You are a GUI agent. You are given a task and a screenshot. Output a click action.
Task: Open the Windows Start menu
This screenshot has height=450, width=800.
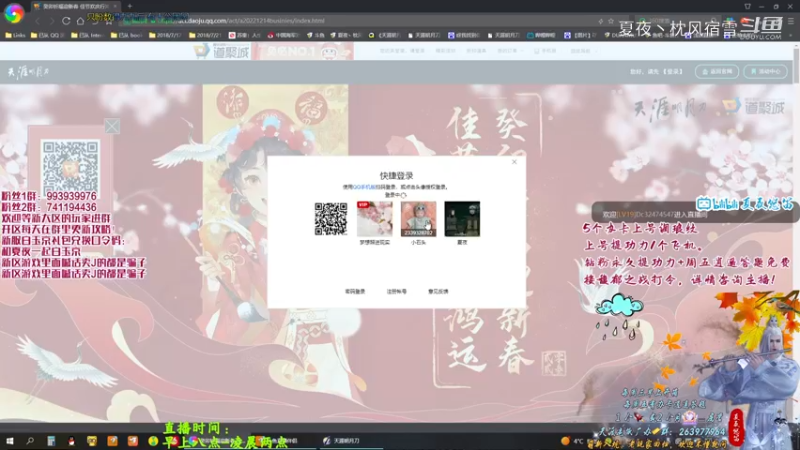[10, 441]
